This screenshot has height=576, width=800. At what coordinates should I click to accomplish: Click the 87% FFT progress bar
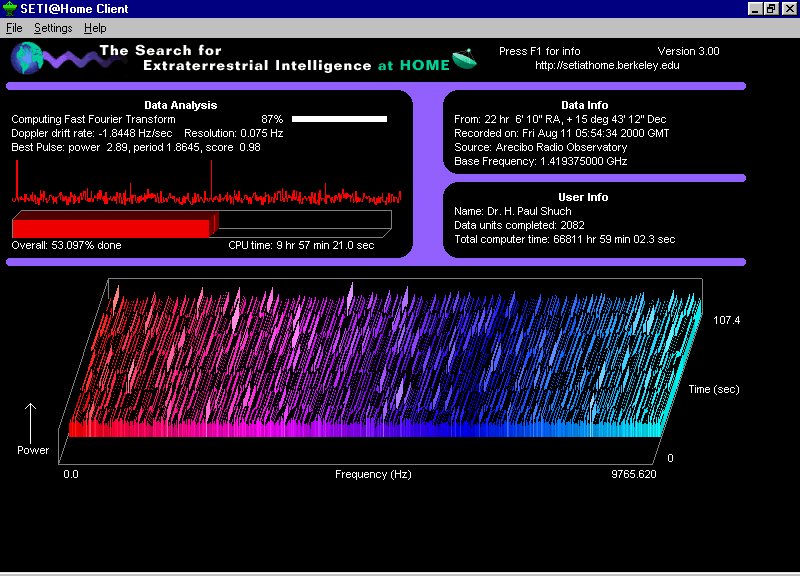[339, 119]
